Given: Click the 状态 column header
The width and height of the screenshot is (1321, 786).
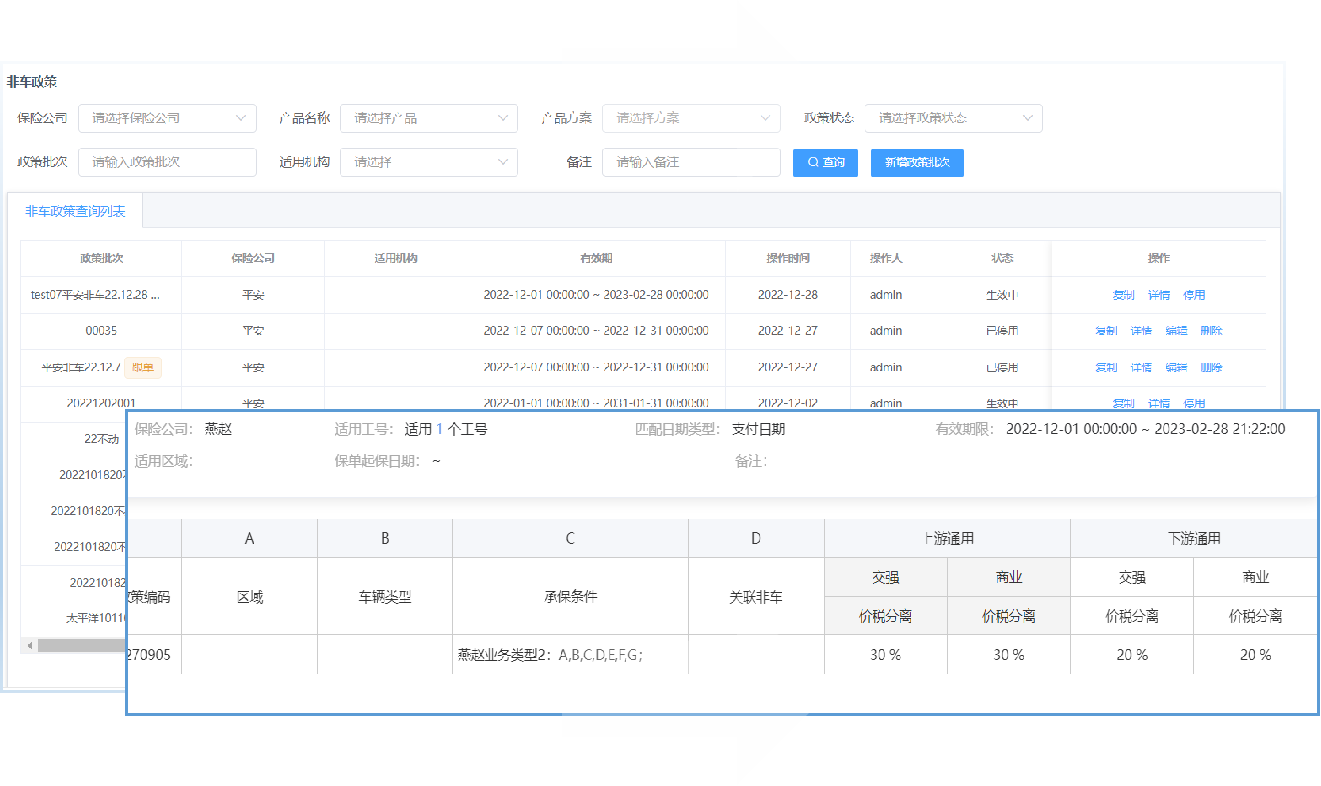Looking at the screenshot, I should click(1002, 258).
